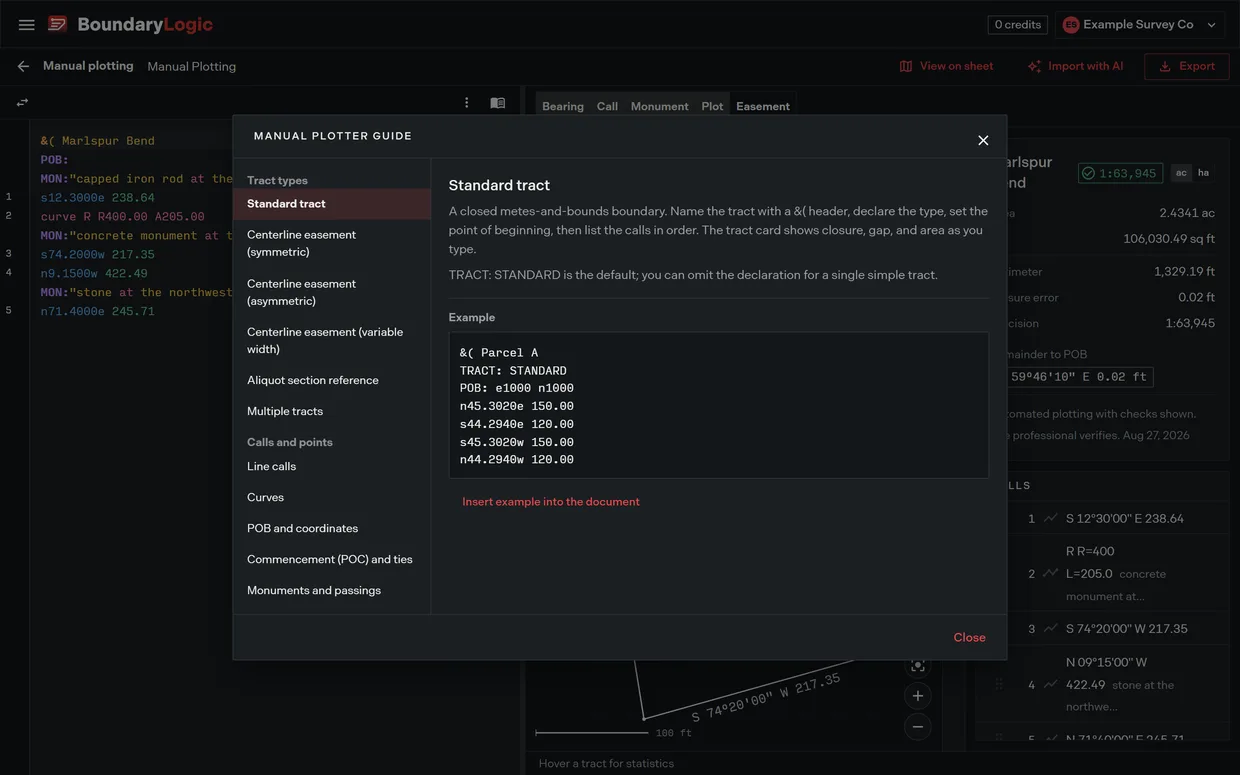Open Monuments and passings topic
The image size is (1240, 775).
click(x=332, y=590)
